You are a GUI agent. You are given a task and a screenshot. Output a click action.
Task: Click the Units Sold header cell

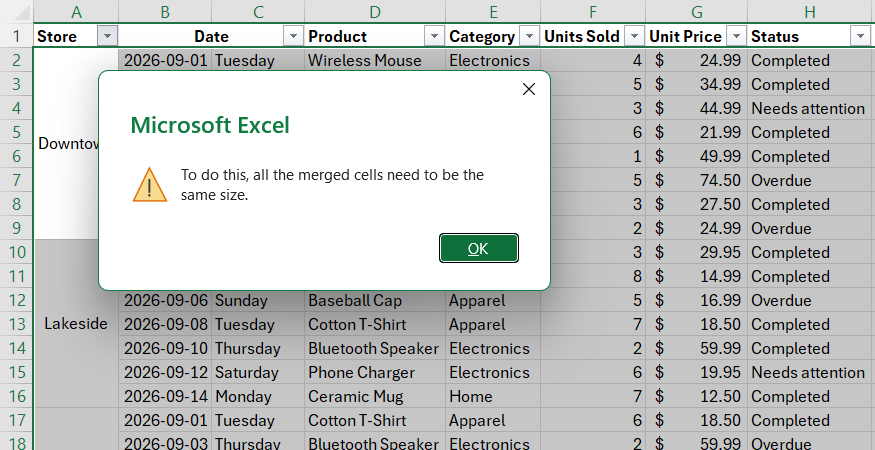(x=593, y=36)
